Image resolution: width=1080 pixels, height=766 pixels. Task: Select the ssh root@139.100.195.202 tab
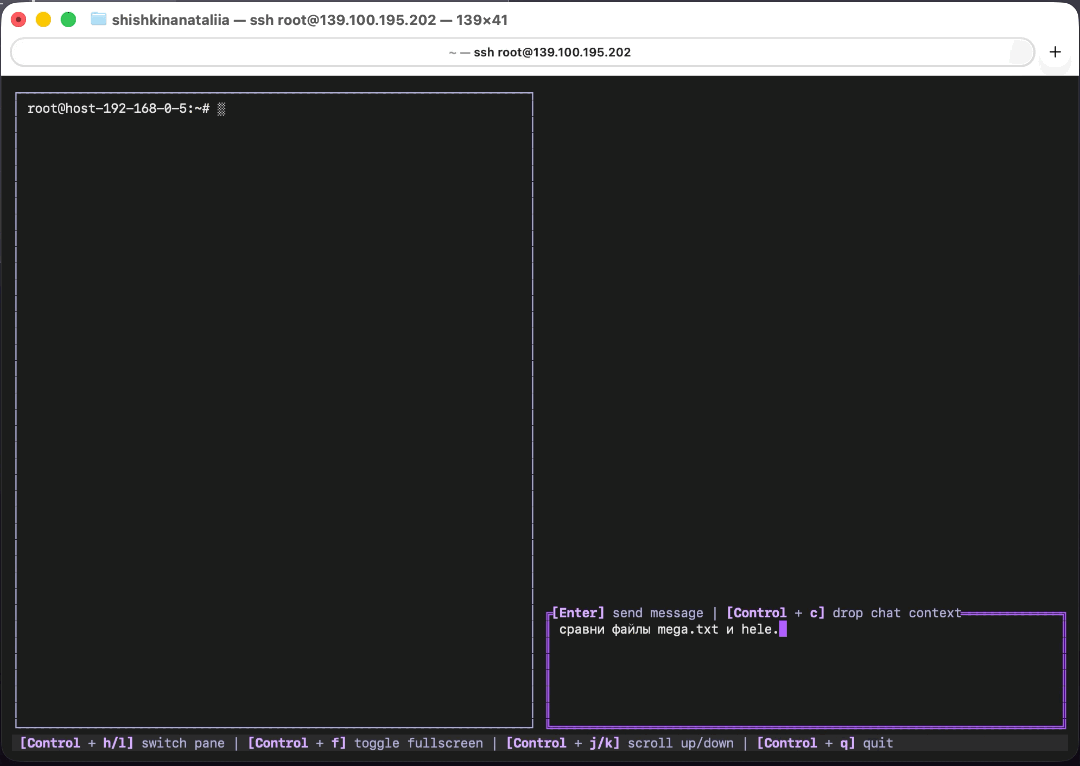pyautogui.click(x=523, y=52)
